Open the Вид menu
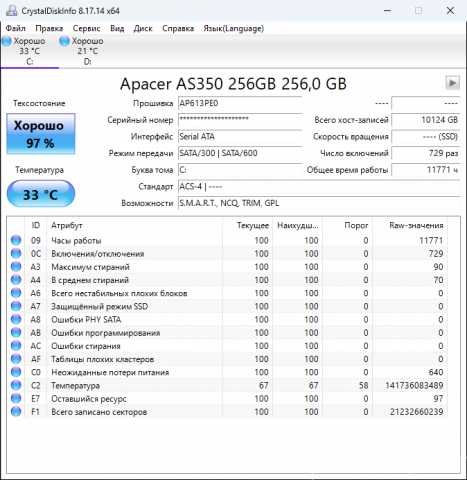Screen dimensions: 467x480 [117, 29]
